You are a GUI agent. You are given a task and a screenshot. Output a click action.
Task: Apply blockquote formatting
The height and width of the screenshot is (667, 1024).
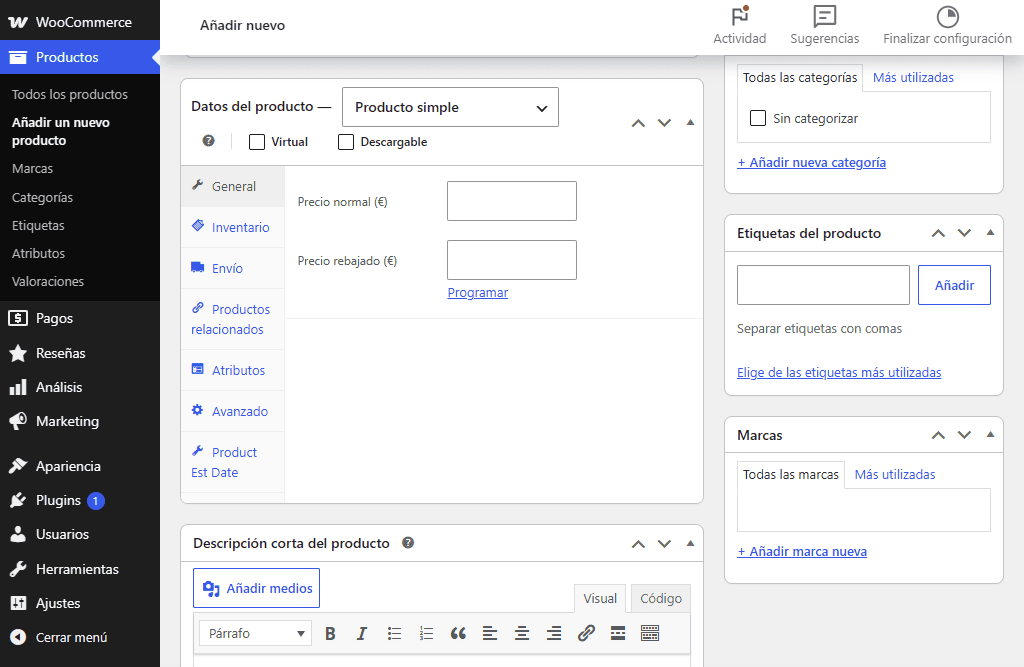pyautogui.click(x=458, y=633)
